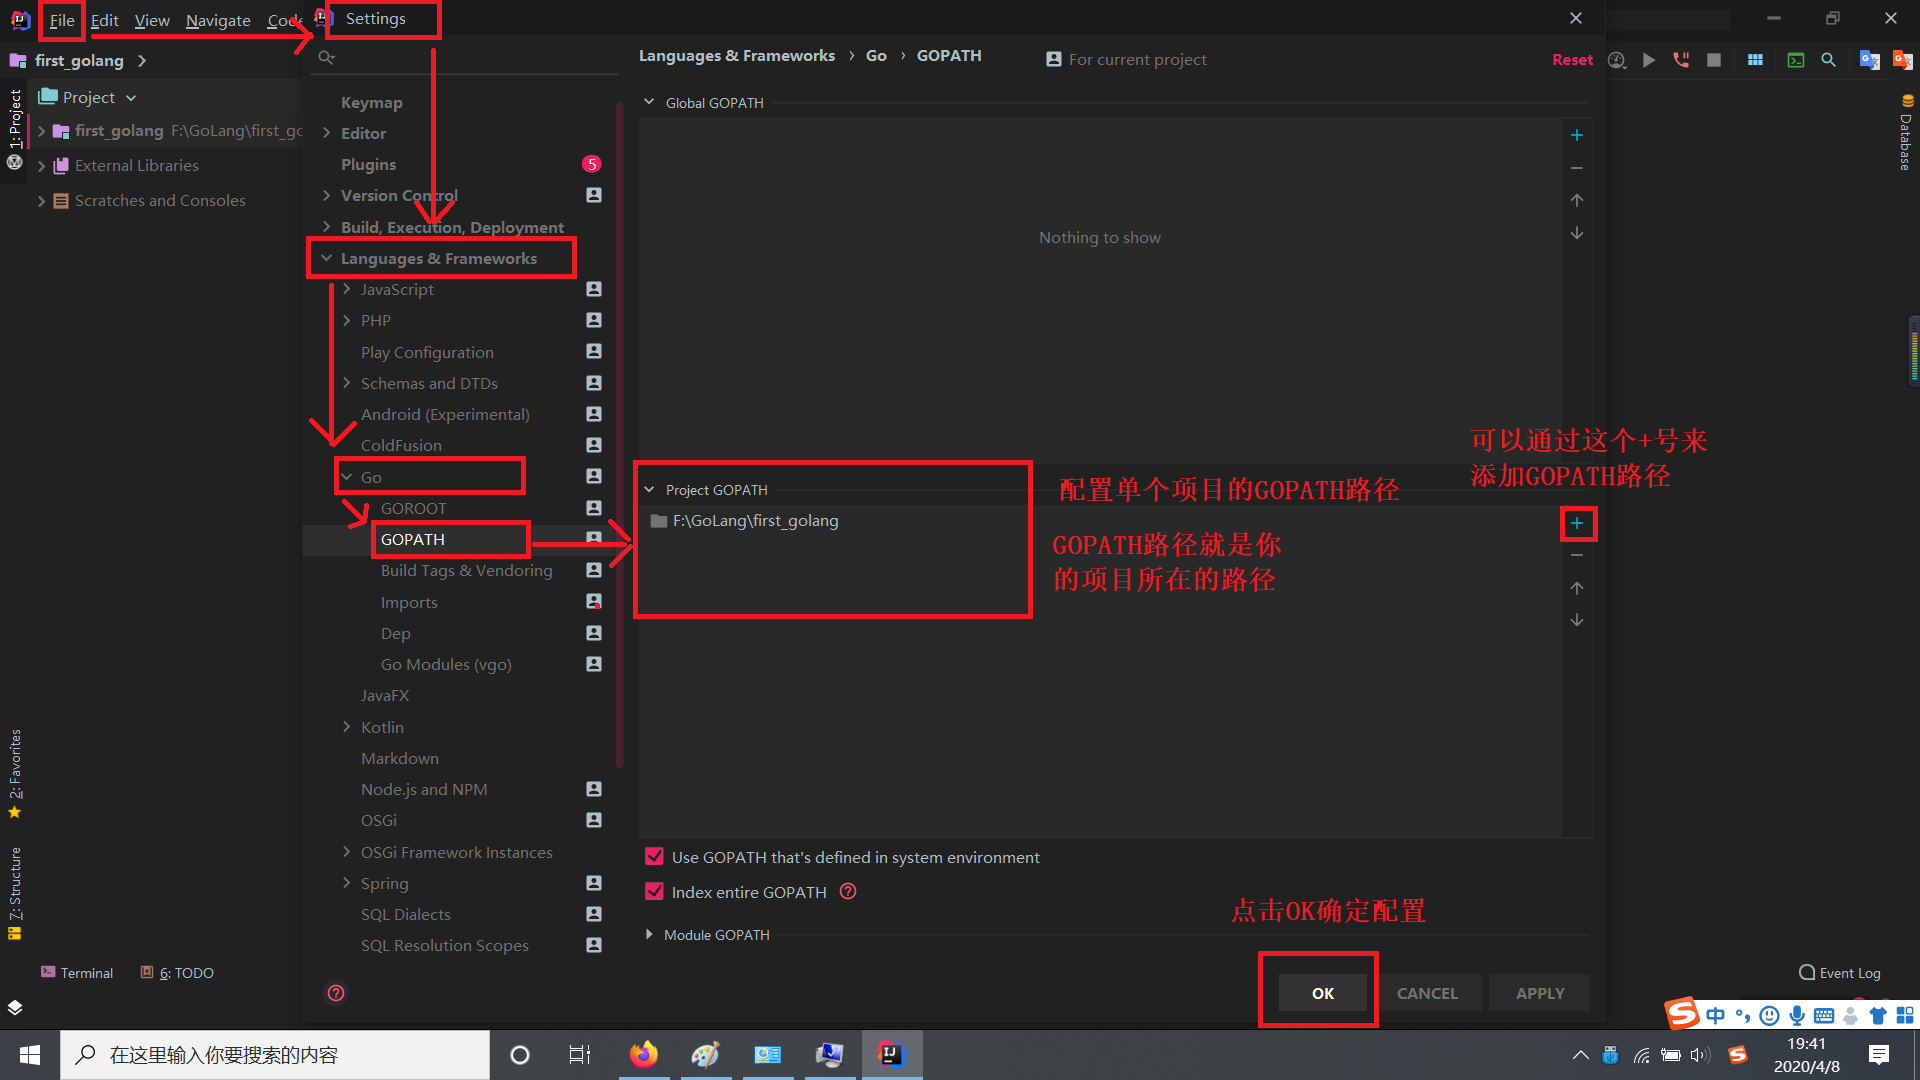Open the File menu

[62, 20]
